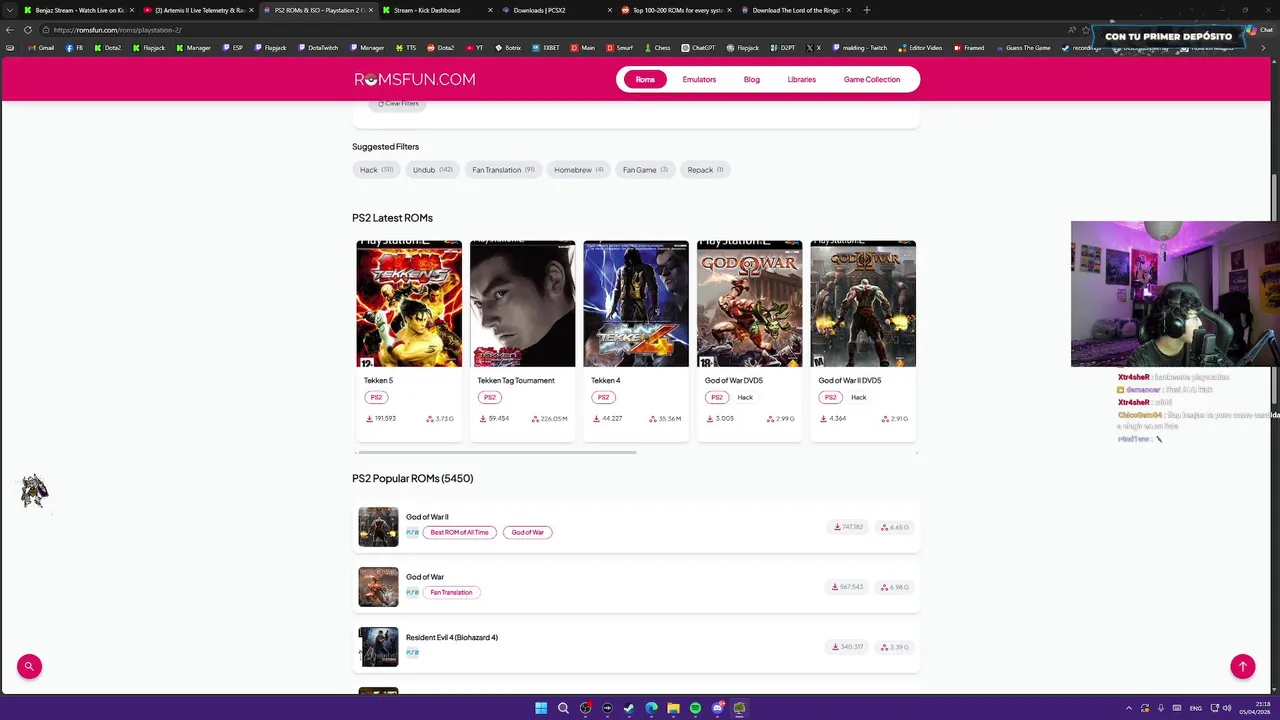Viewport: 1280px width, 720px height.
Task: Open the pink search floating button
Action: pyautogui.click(x=29, y=666)
